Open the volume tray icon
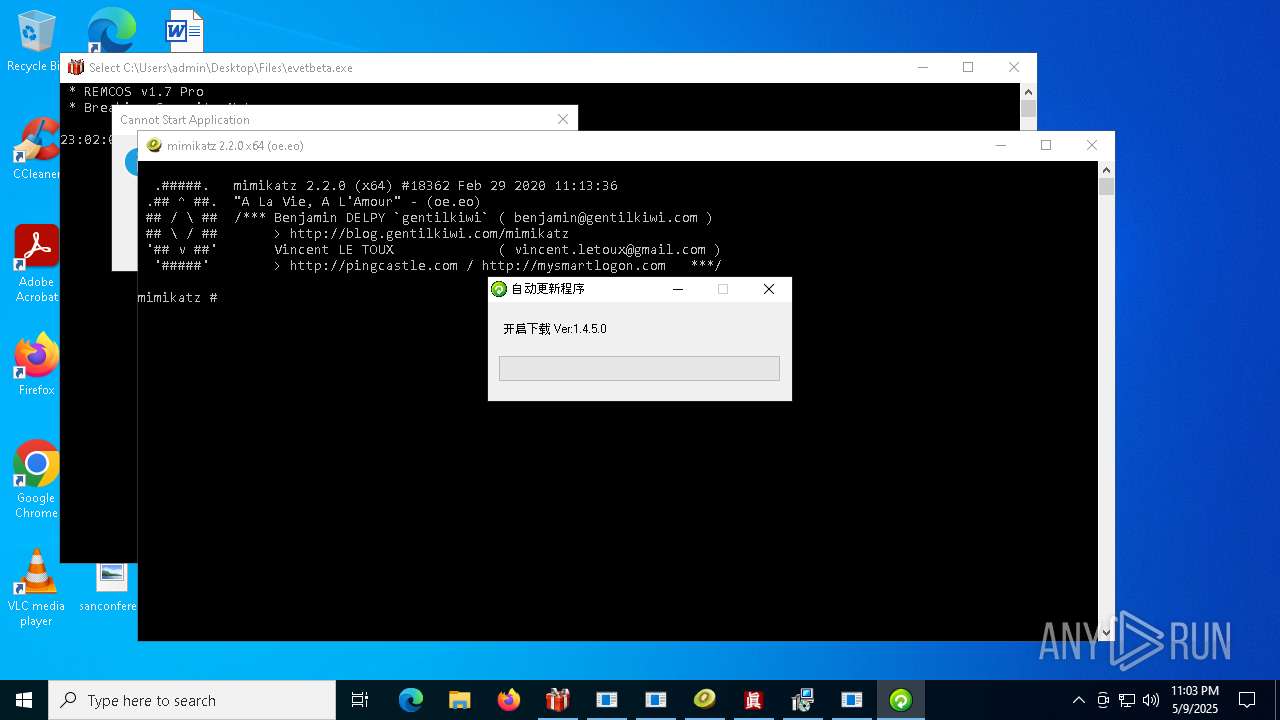Image resolution: width=1280 pixels, height=720 pixels. pos(1151,700)
